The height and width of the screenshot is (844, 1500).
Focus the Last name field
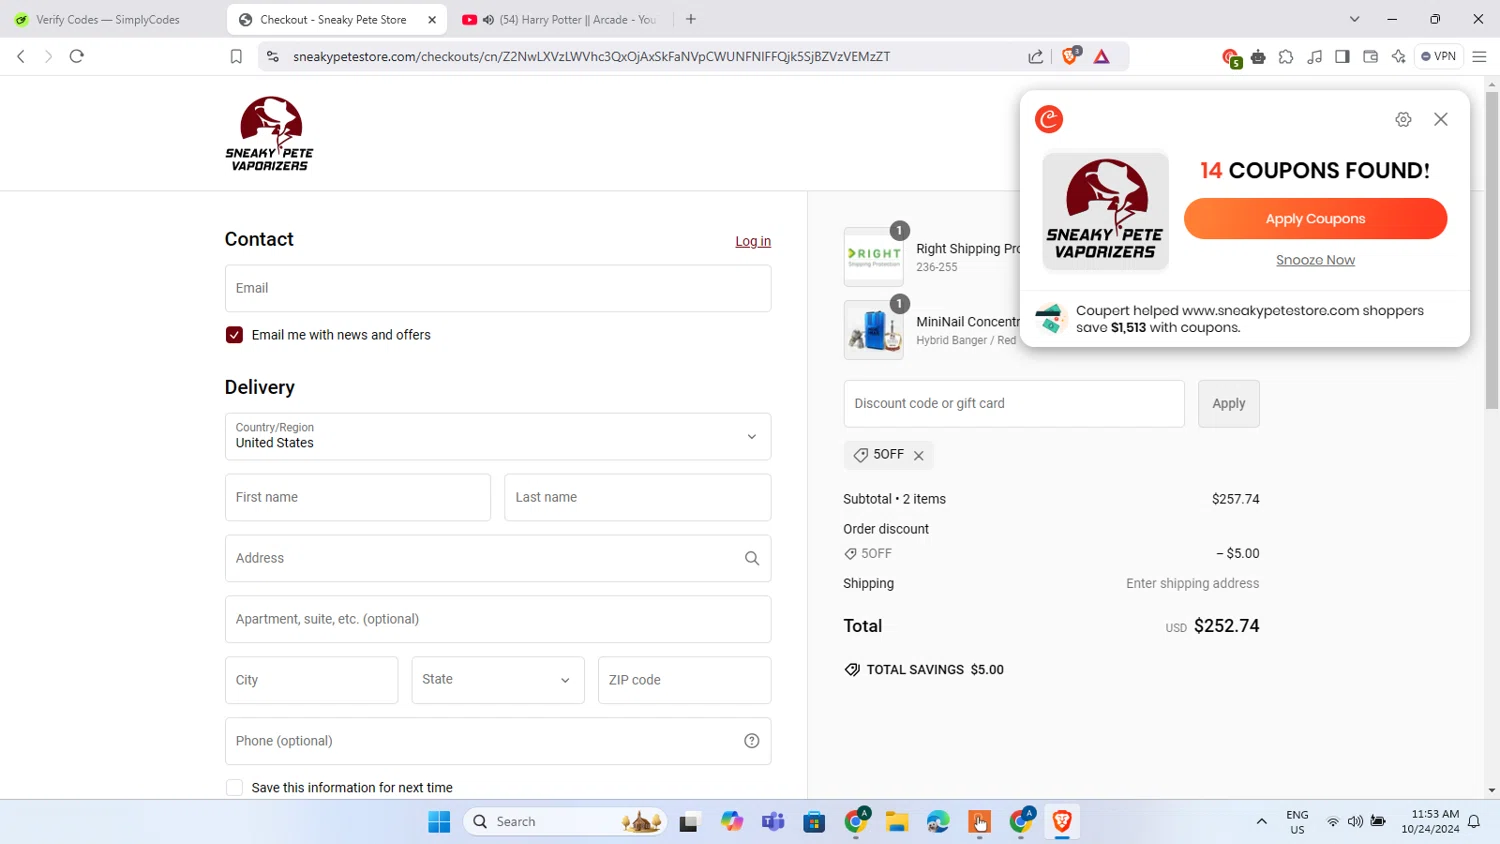(637, 497)
